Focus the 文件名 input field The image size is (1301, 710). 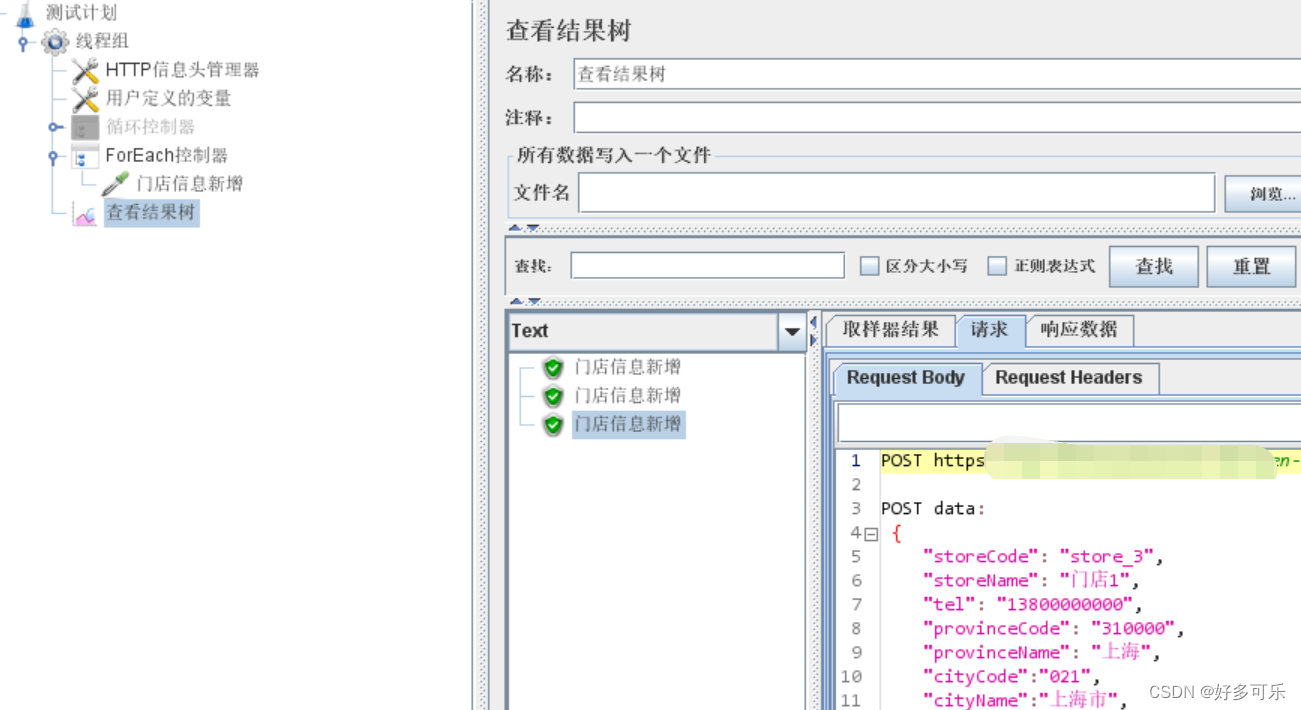coord(897,193)
